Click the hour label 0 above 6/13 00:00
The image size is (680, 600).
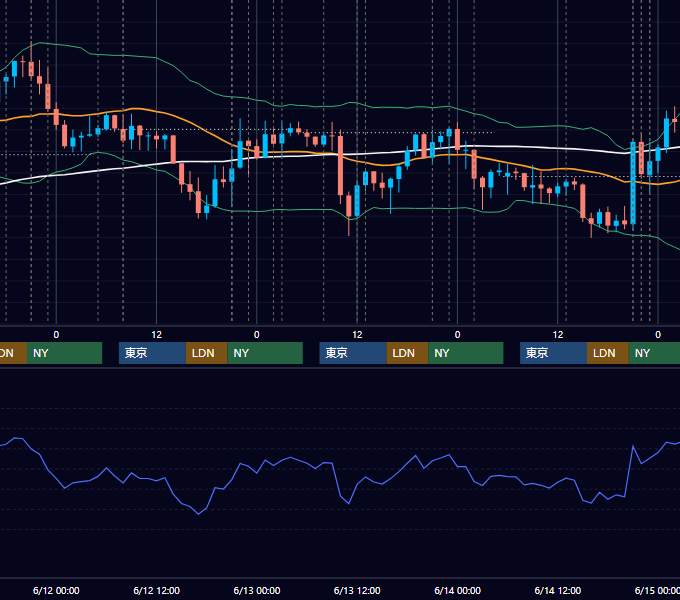coord(257,335)
